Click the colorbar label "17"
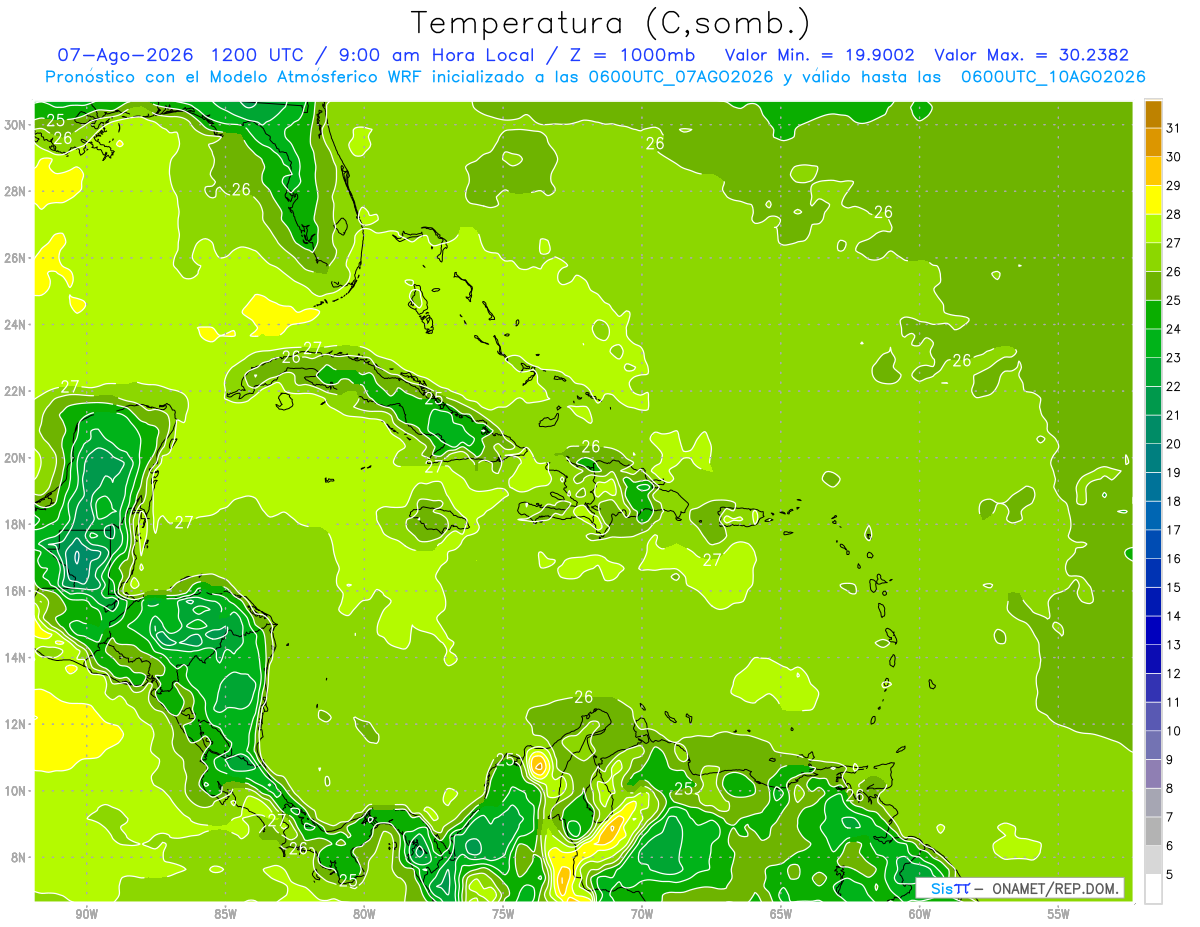Image resolution: width=1200 pixels, height=927 pixels. point(1174,529)
